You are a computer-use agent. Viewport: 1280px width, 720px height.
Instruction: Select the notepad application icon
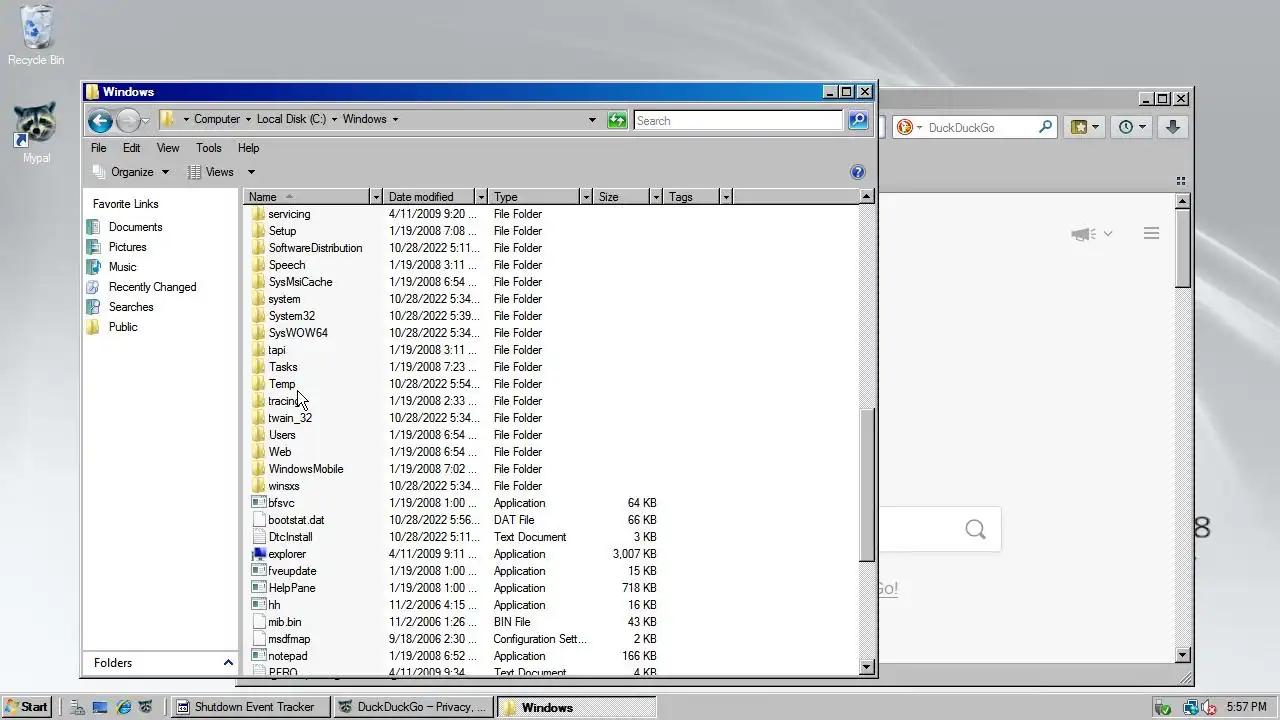point(259,656)
